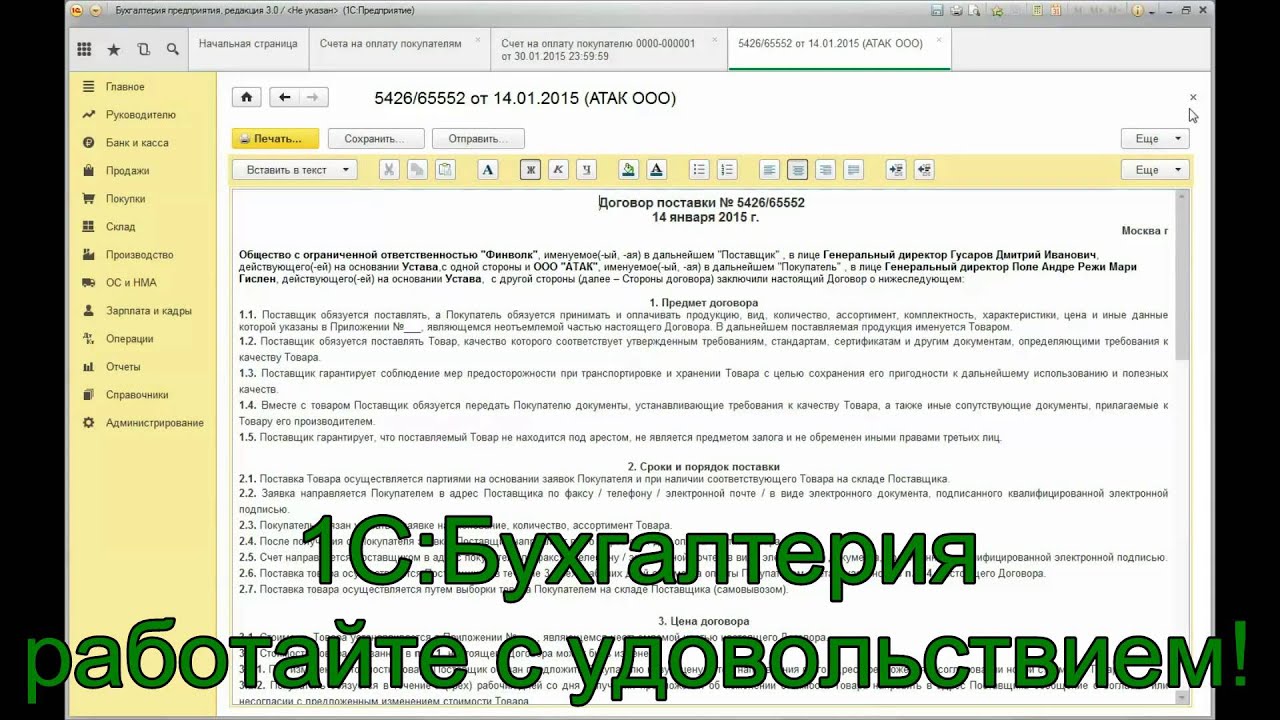This screenshot has height=720, width=1280.
Task: Navigate back with the left arrow
Action: click(x=284, y=97)
